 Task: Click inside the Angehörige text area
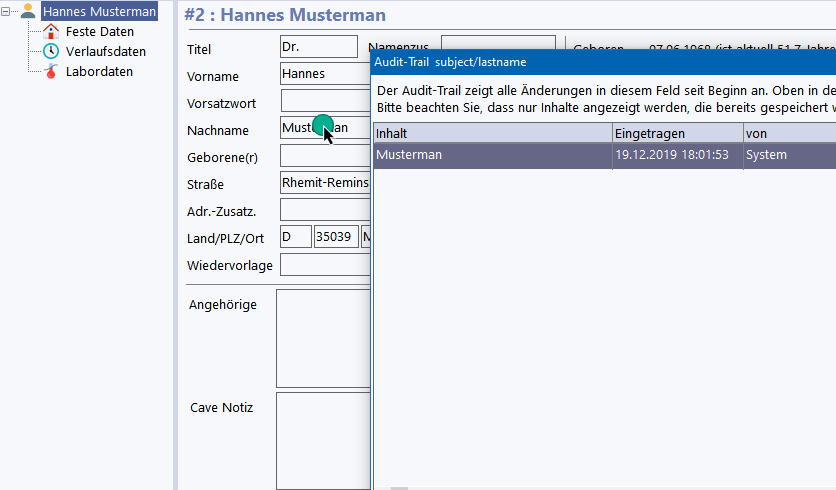click(323, 338)
